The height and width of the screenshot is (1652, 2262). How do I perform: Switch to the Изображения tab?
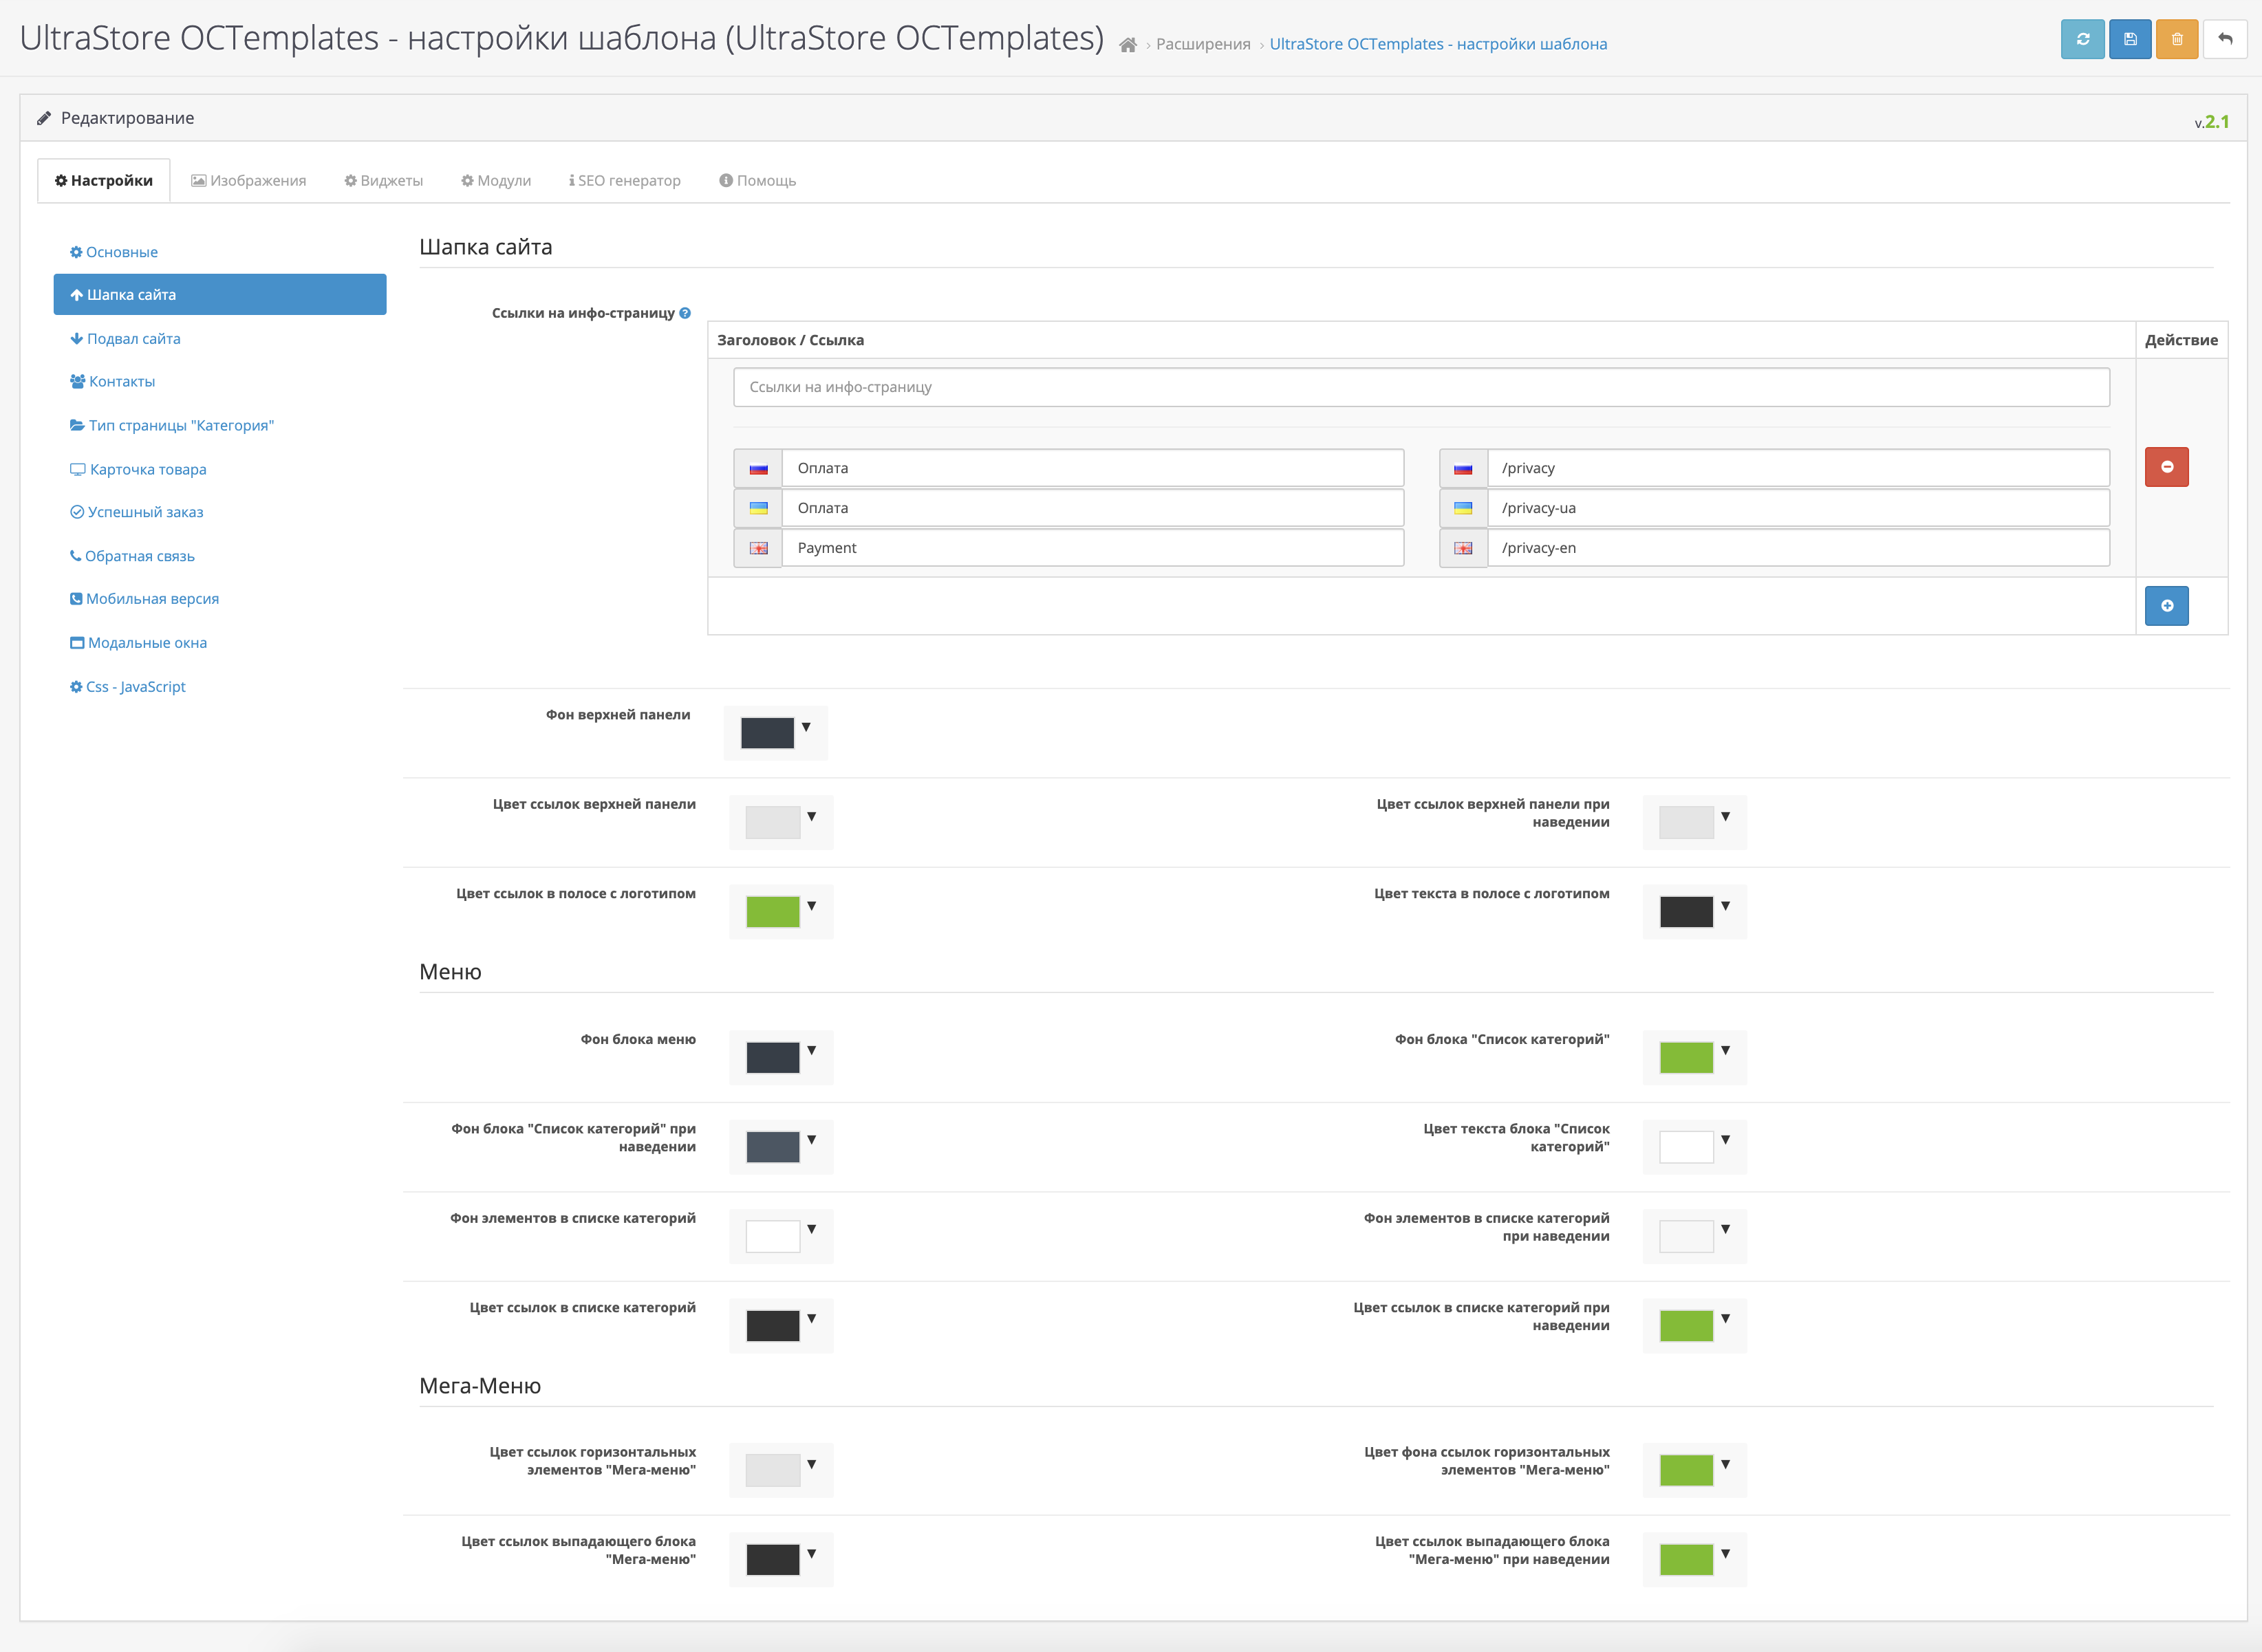click(x=249, y=181)
